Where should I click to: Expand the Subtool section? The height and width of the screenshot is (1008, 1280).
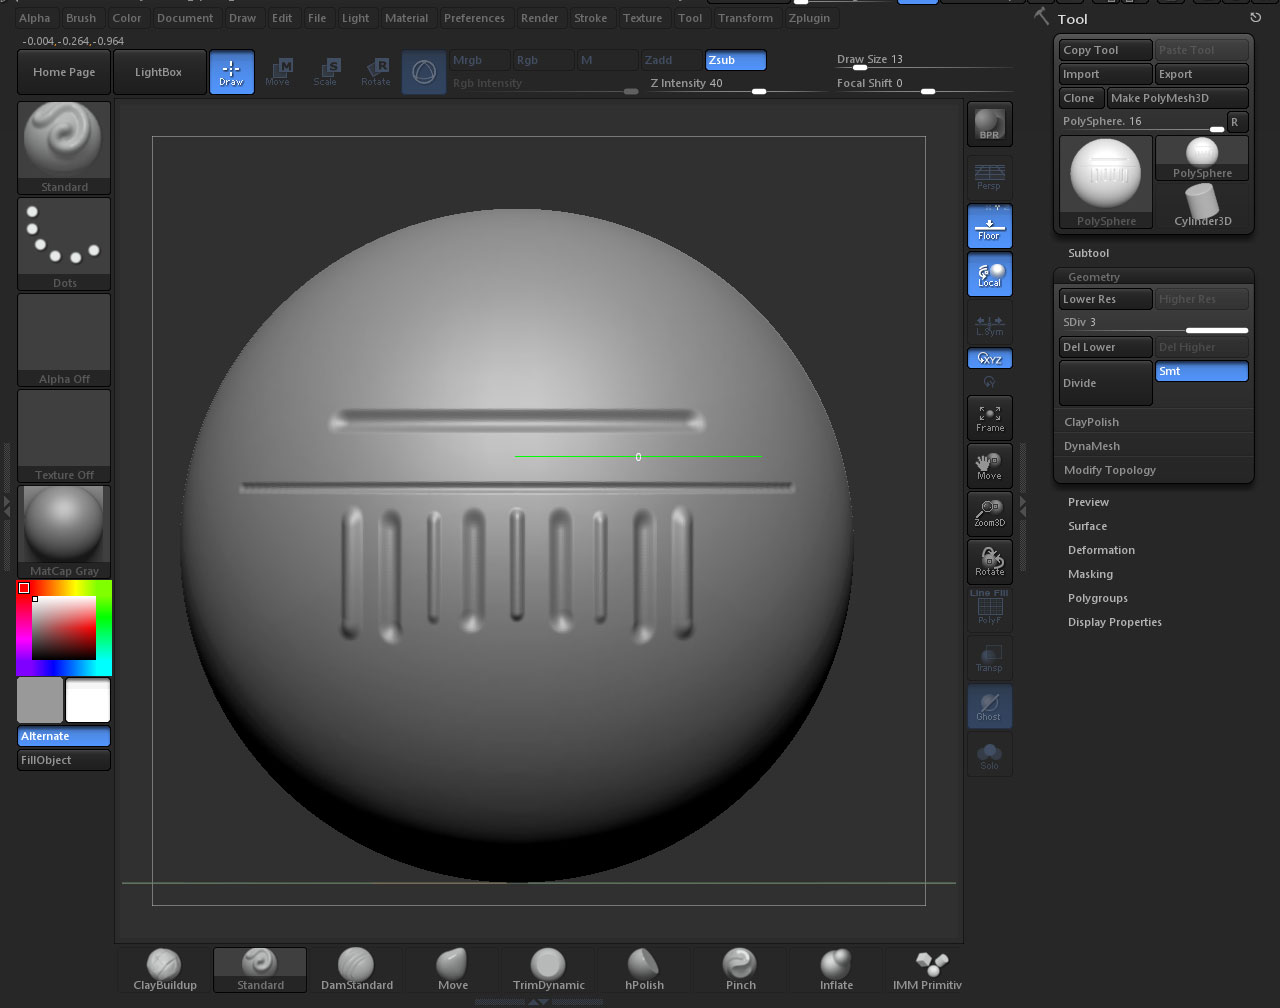coord(1088,253)
